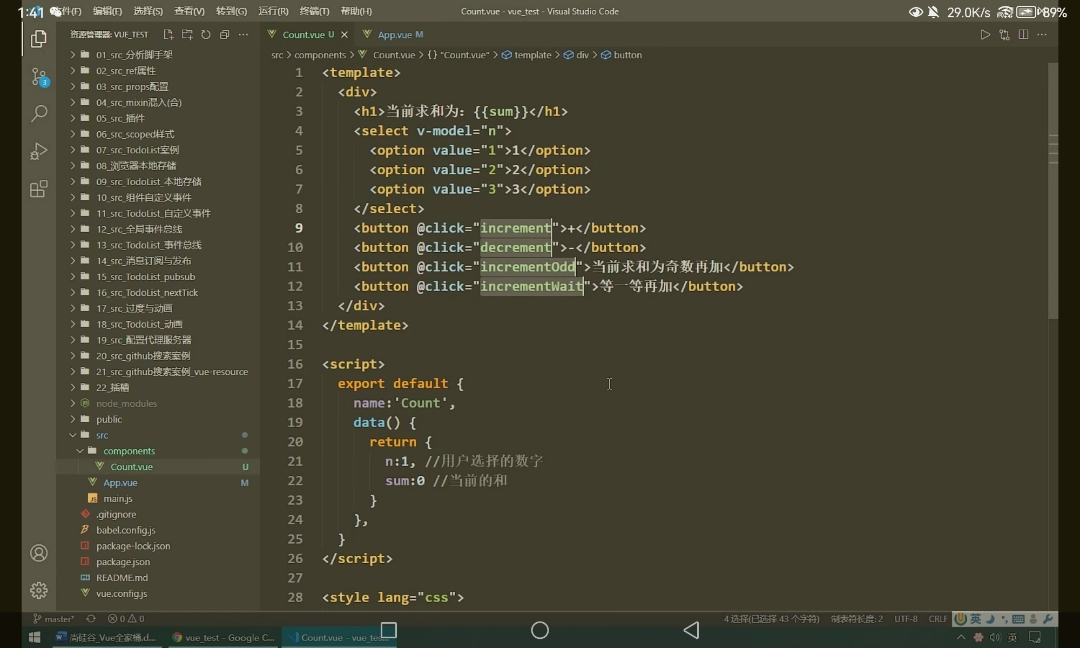Open the 帮助(H) Help menu
The height and width of the screenshot is (648, 1080).
pos(356,11)
